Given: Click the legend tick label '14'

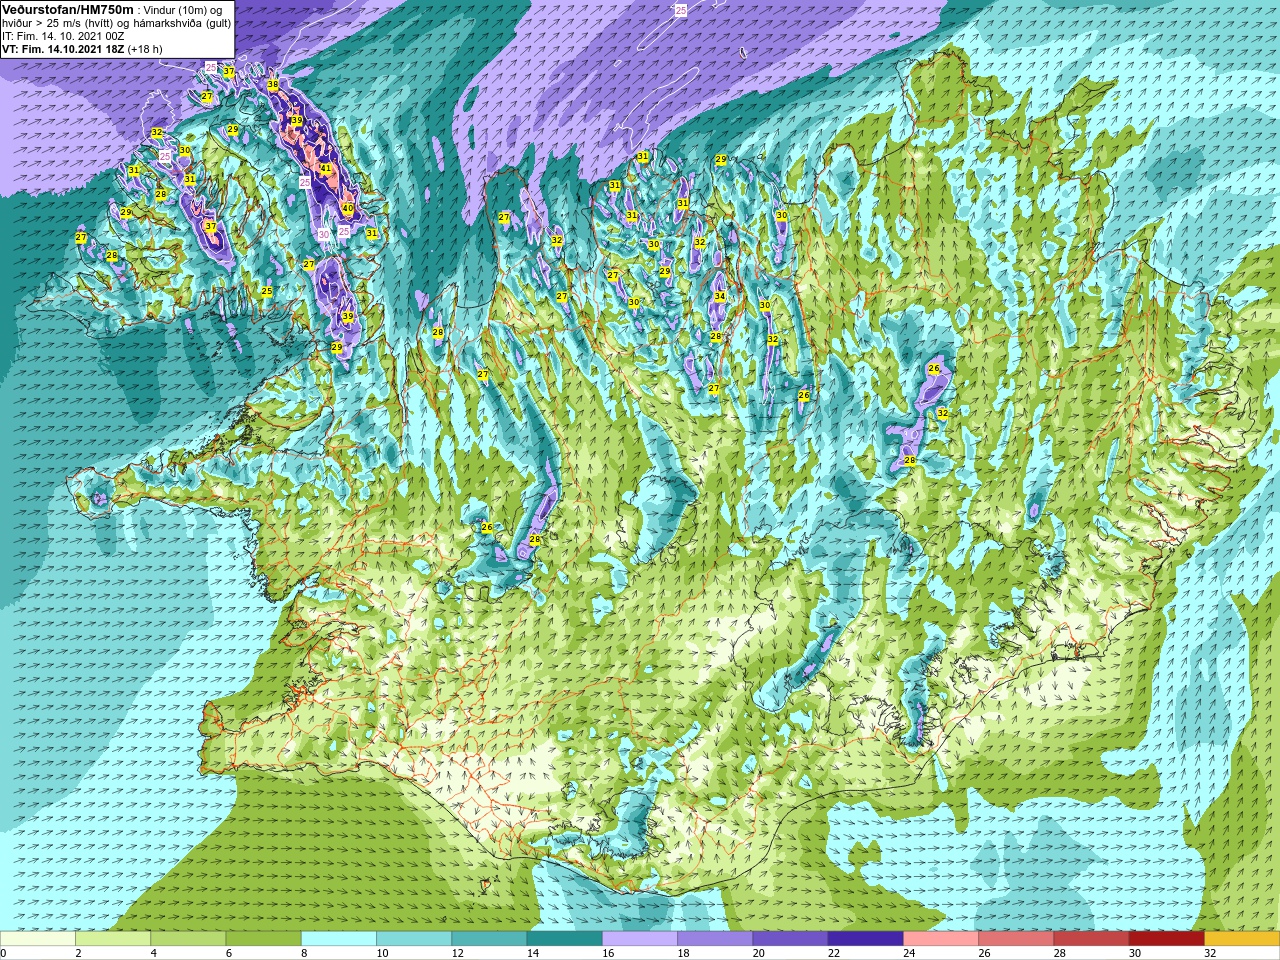Looking at the screenshot, I should pos(533,953).
